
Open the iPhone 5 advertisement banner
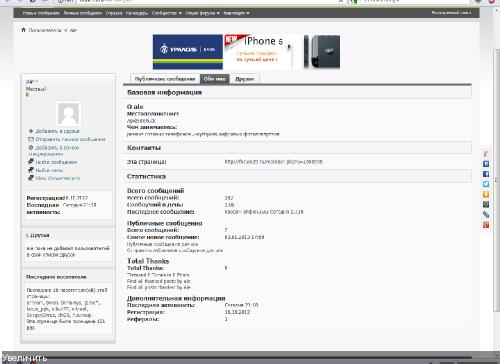(x=282, y=52)
